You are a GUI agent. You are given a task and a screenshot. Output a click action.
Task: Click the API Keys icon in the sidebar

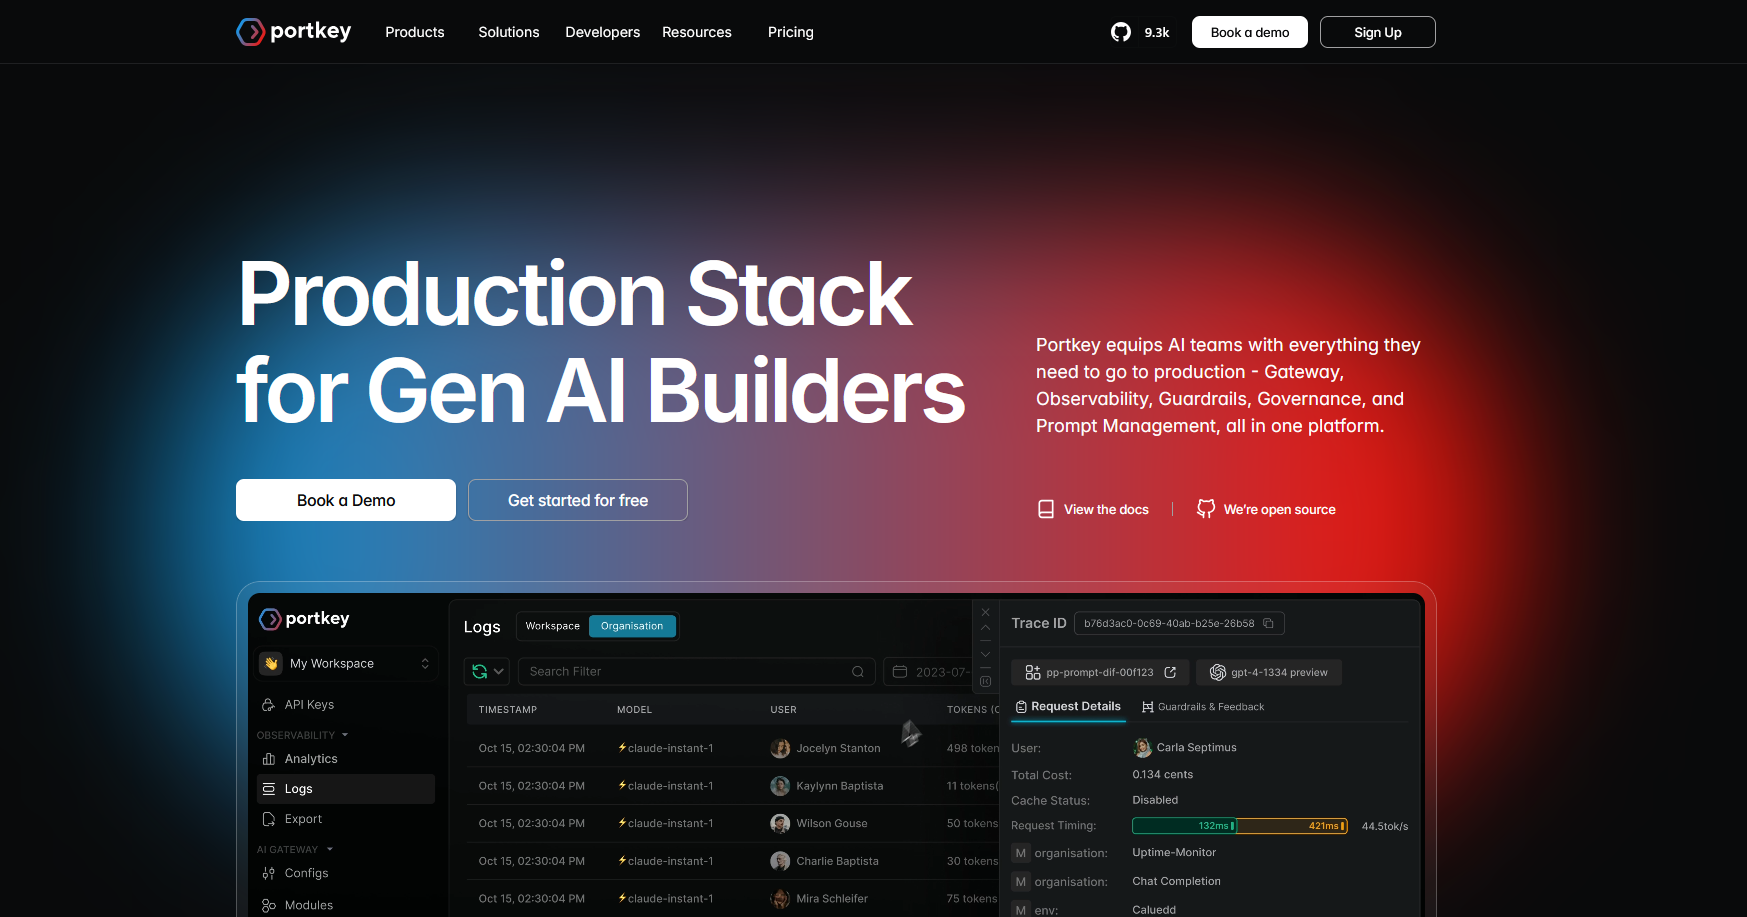268,705
